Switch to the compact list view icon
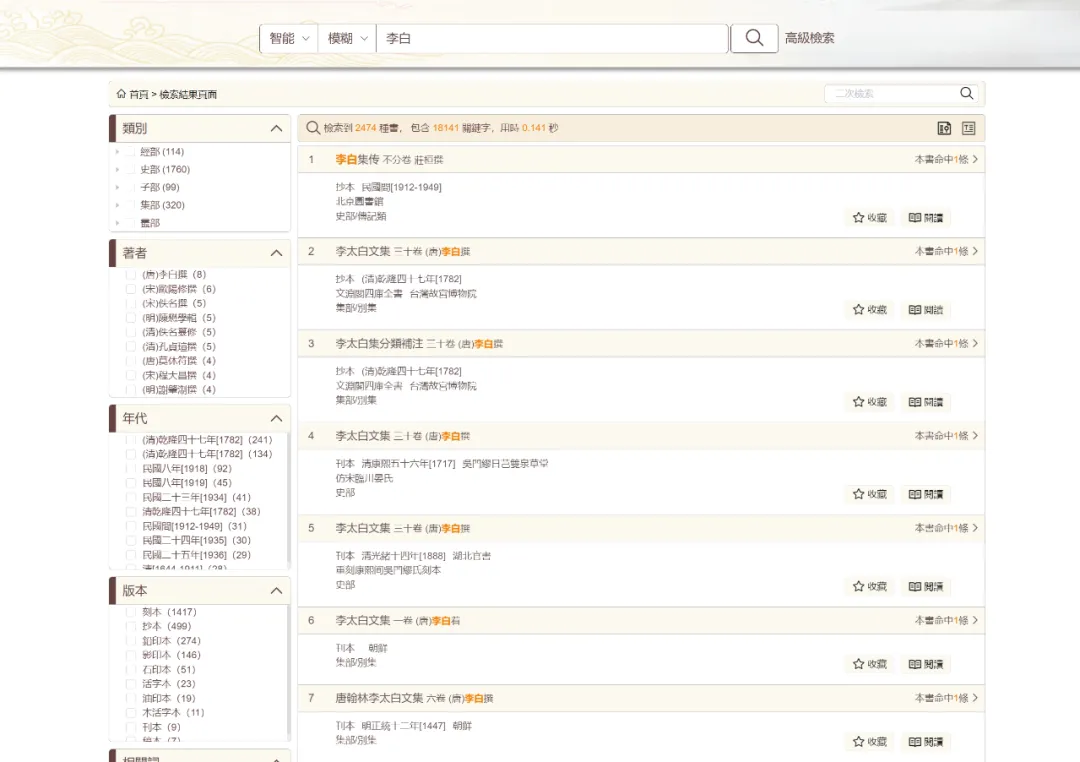Viewport: 1080px width, 762px height. (x=968, y=128)
